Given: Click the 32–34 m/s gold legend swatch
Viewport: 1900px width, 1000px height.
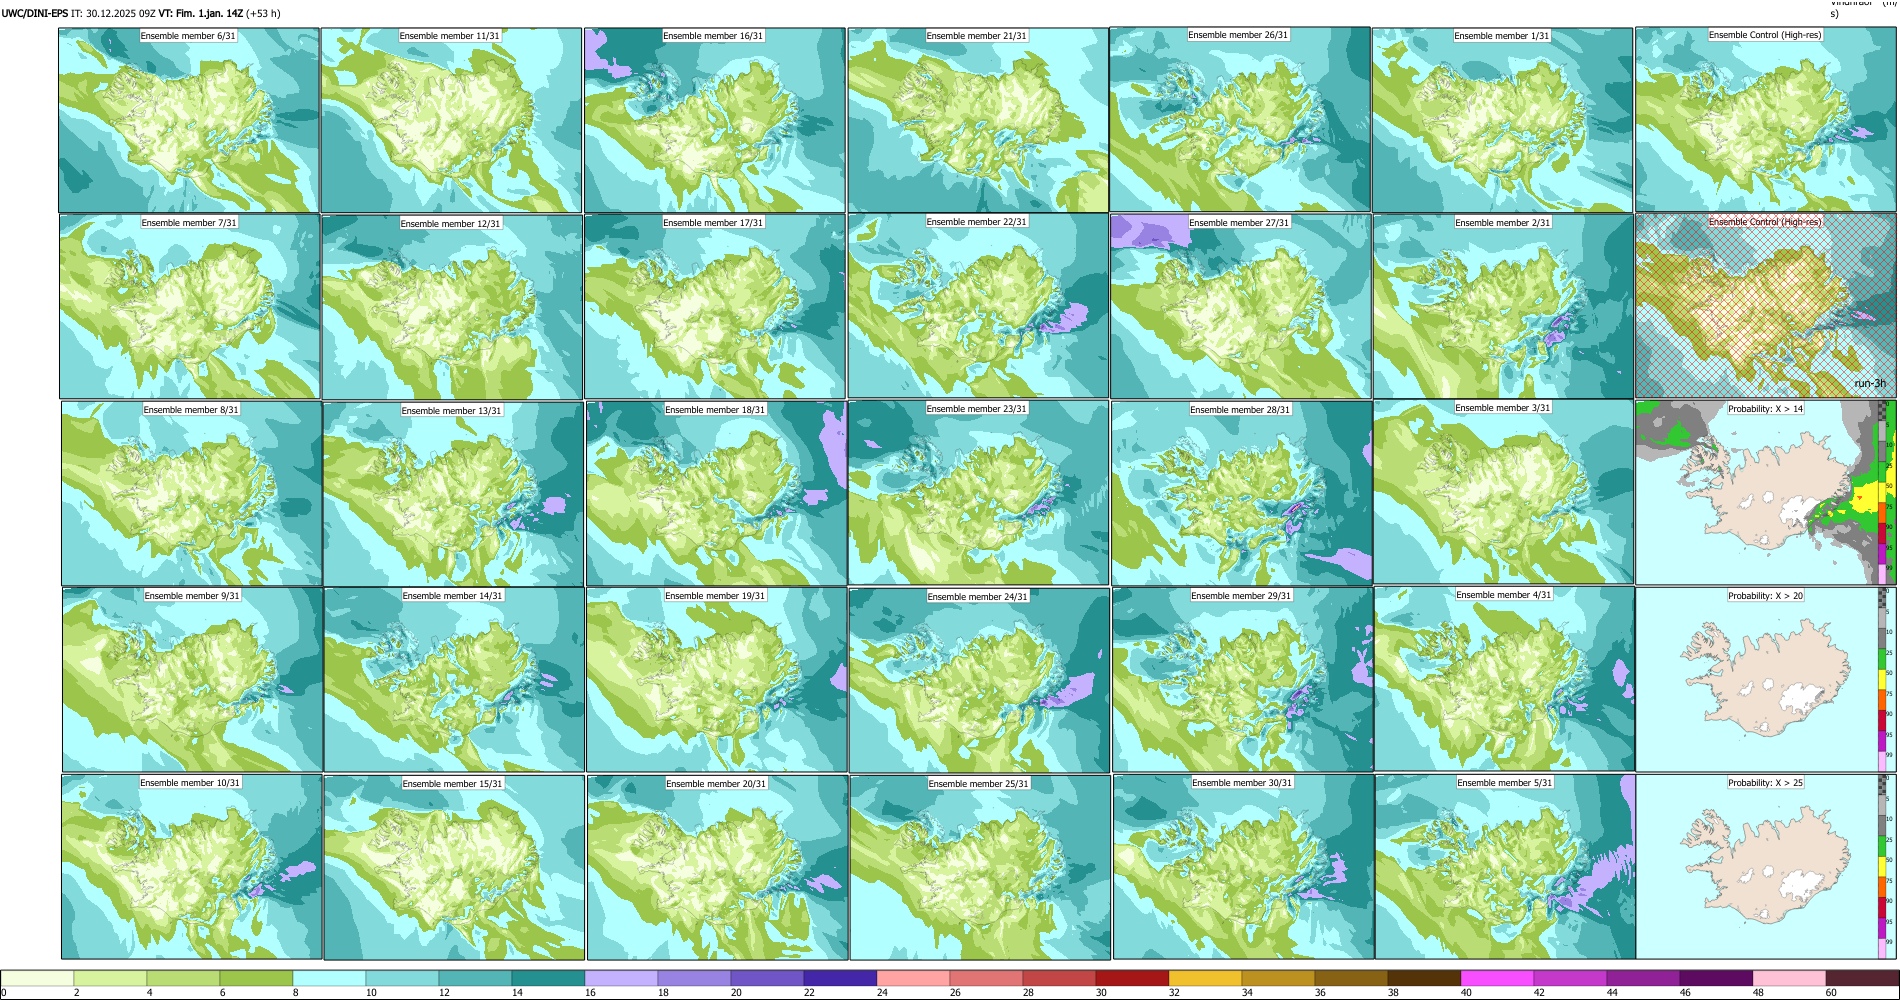Looking at the screenshot, I should pyautogui.click(x=1205, y=978).
